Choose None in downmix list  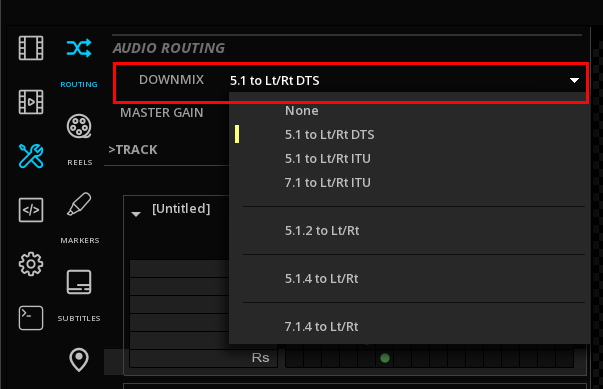point(302,111)
